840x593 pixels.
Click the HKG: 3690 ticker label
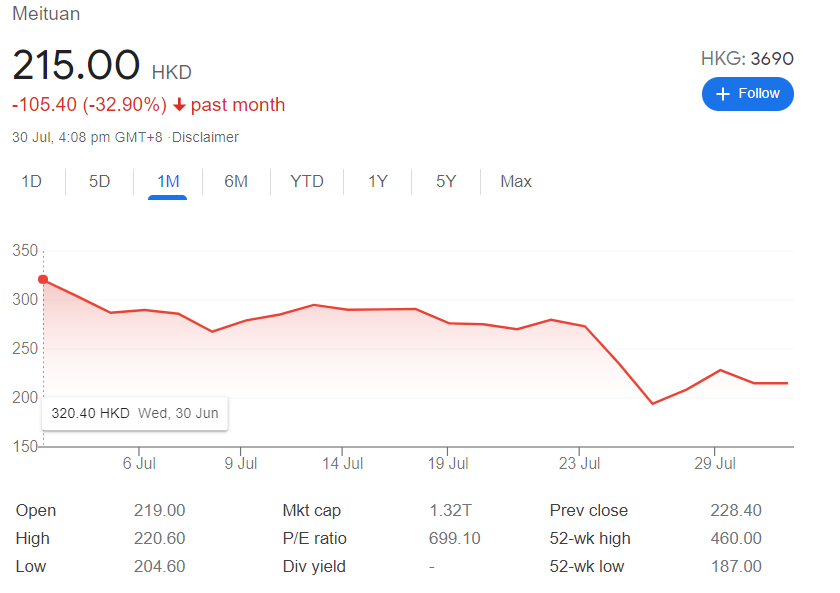click(747, 59)
